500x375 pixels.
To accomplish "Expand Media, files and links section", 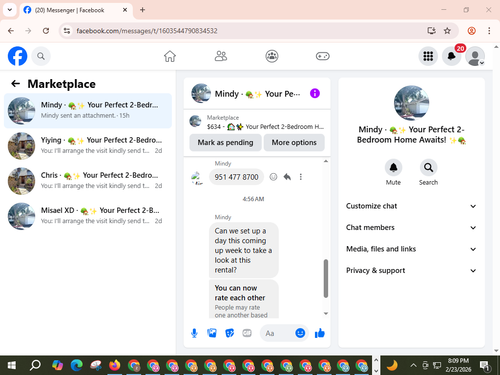I will tap(411, 249).
